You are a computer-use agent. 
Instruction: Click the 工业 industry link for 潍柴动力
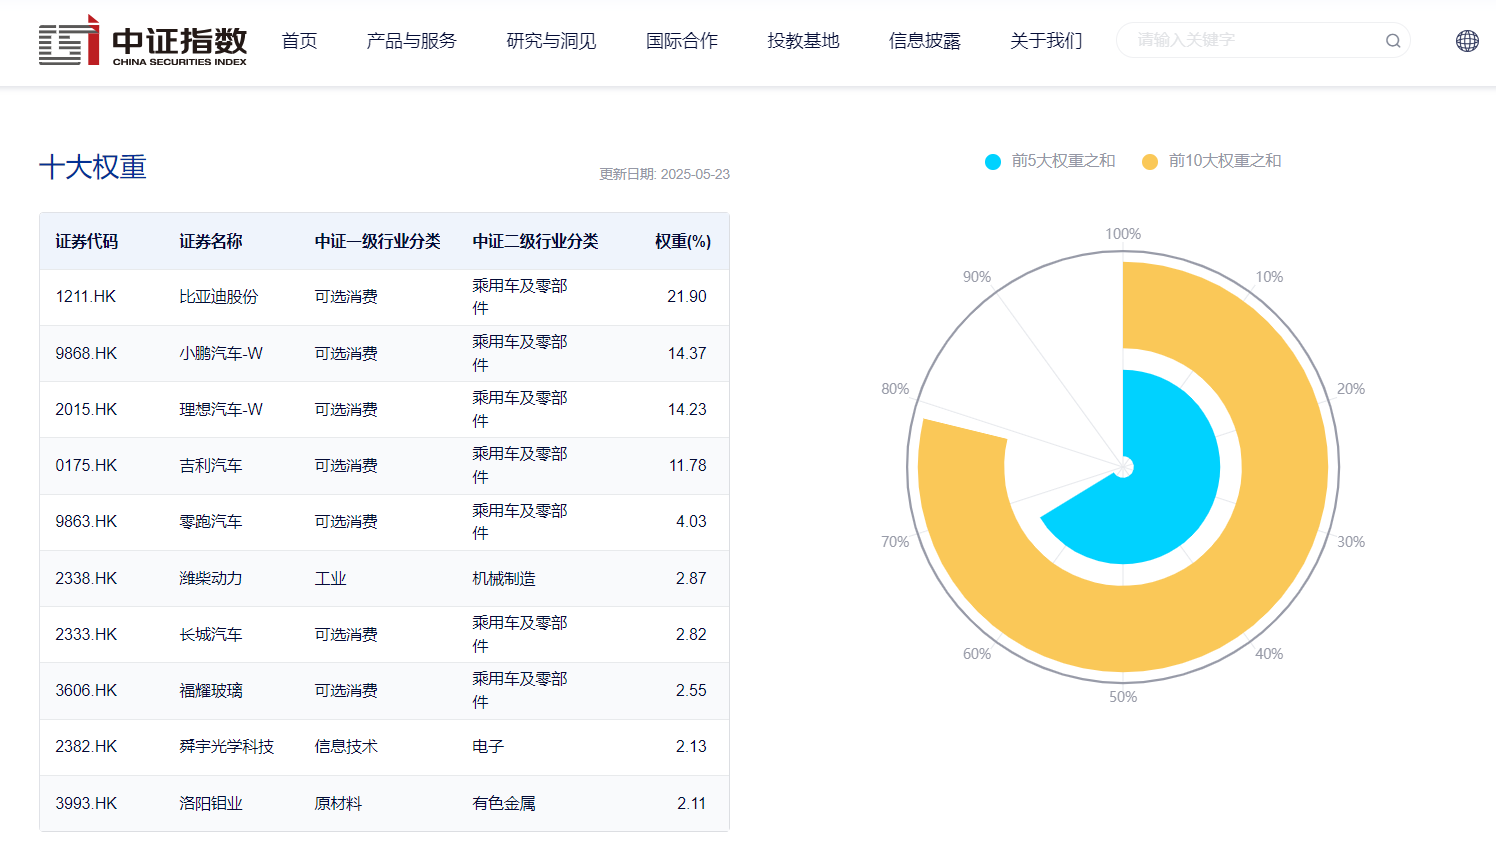(x=330, y=578)
